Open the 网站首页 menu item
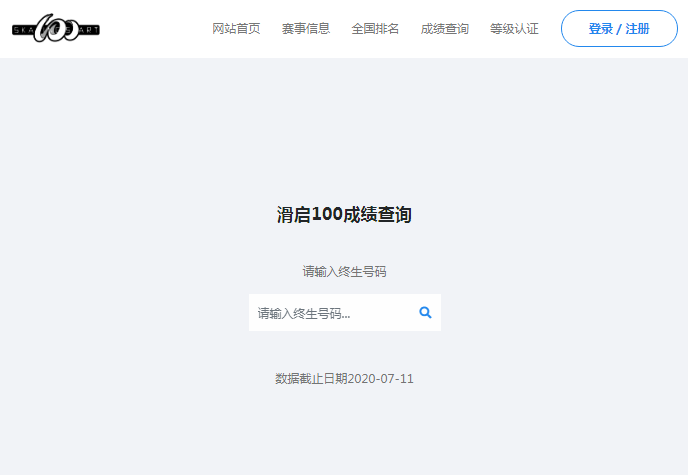 [236, 29]
